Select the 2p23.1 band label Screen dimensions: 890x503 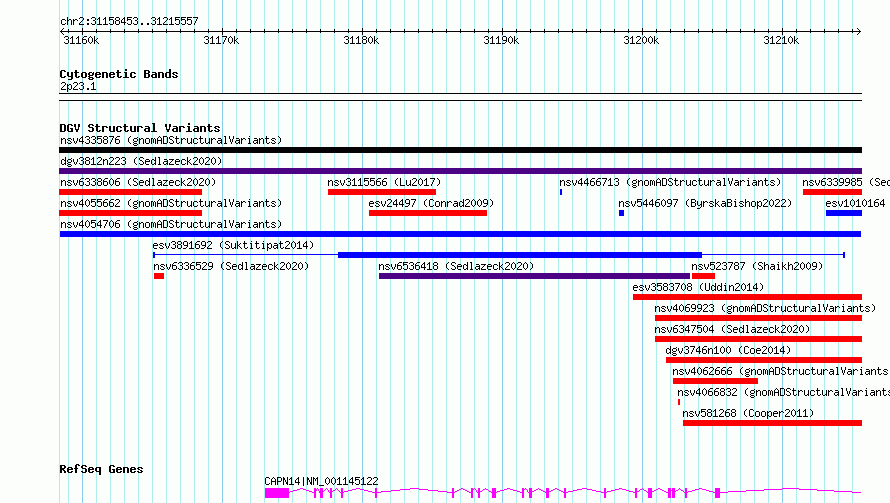78,86
